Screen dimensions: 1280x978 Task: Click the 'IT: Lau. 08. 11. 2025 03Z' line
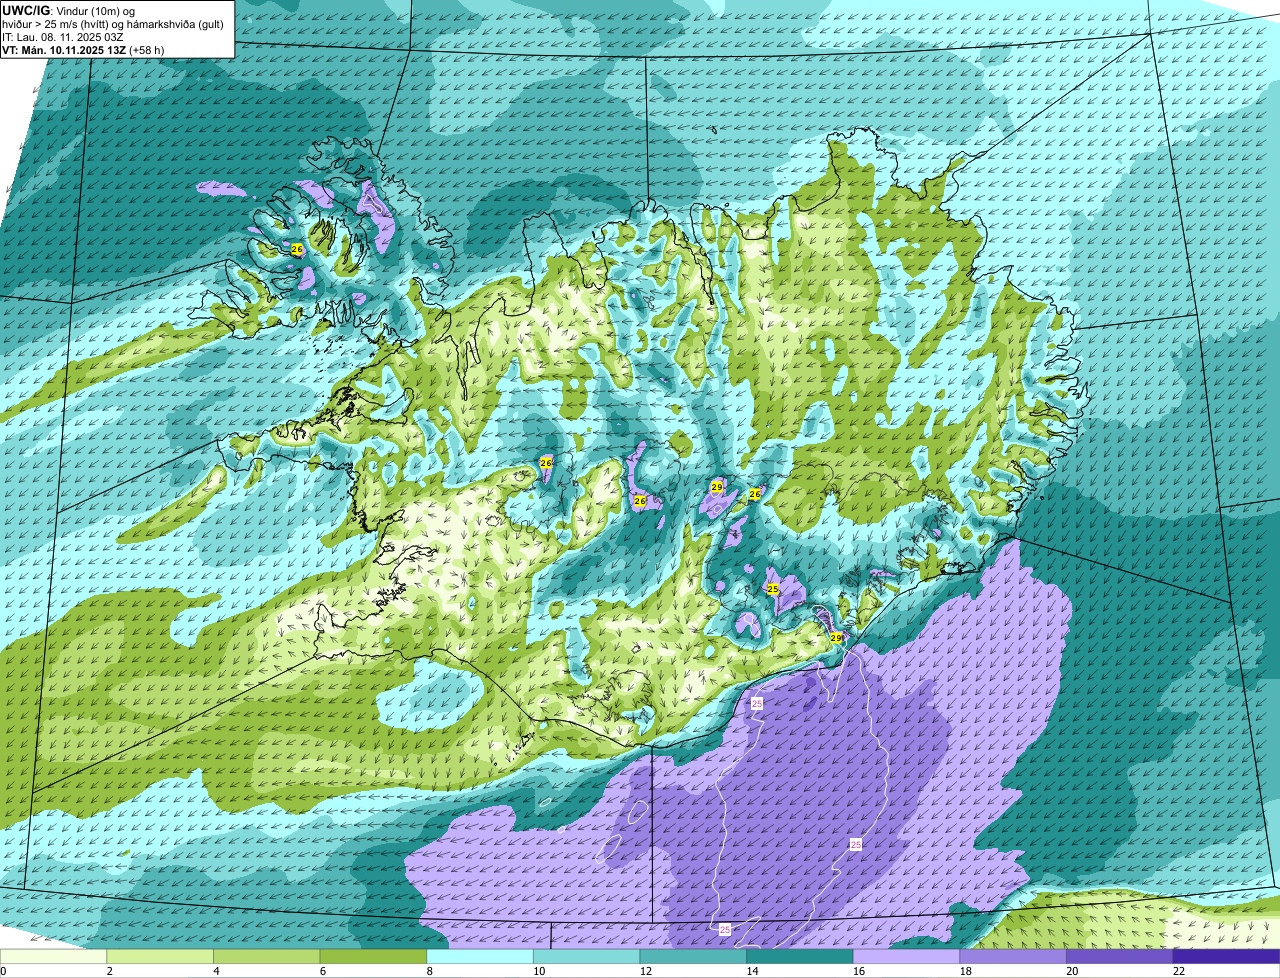(64, 36)
